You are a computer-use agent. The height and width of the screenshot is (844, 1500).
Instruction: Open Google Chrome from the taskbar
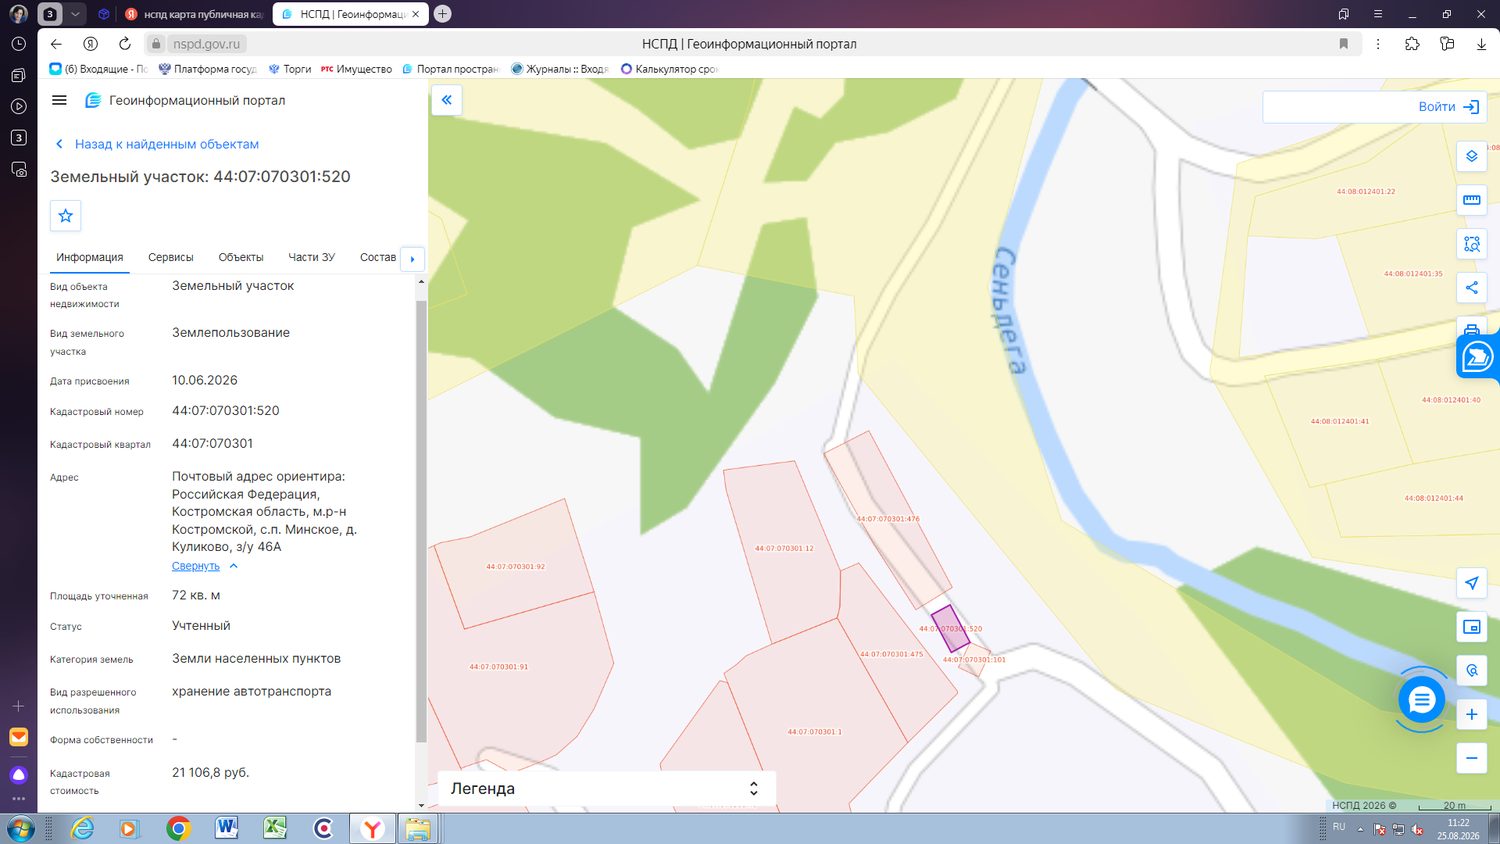pyautogui.click(x=178, y=829)
